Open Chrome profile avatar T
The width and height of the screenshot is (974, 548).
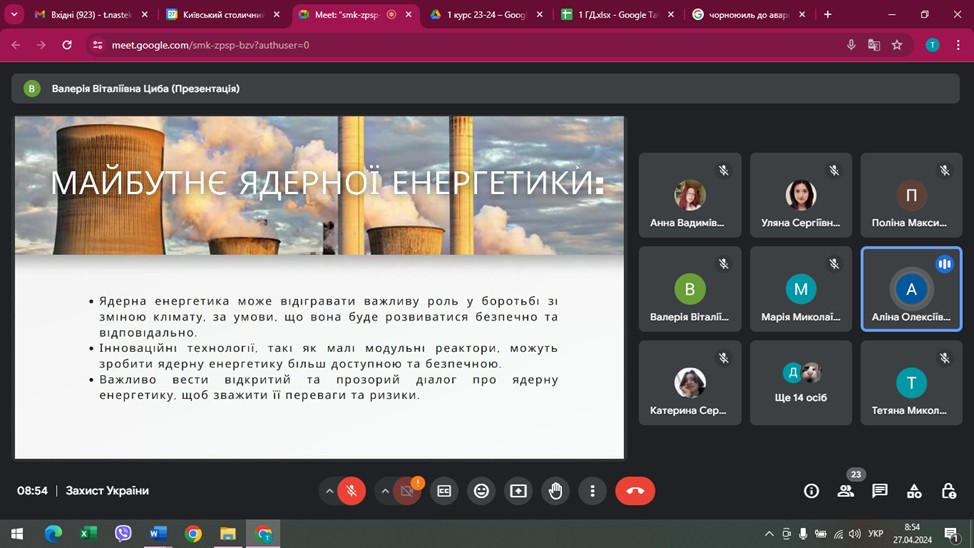tap(932, 45)
